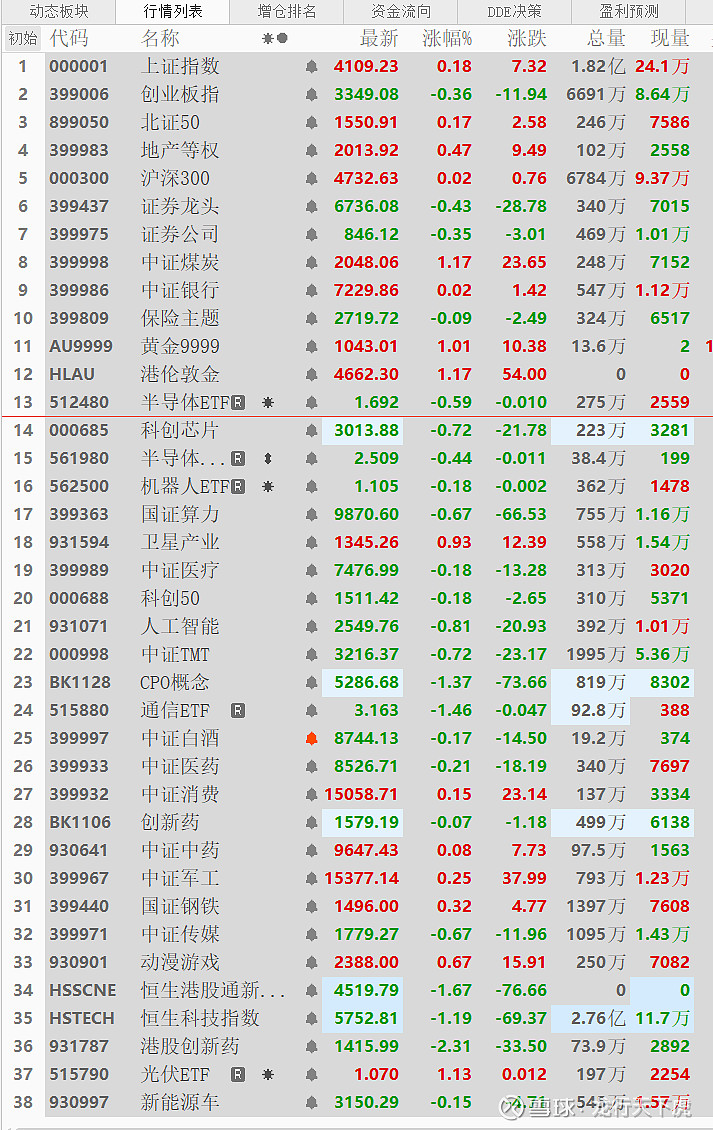Viewport: 713px width, 1130px height.
Task: Click the R badge next to 通信ETF
Action: tap(238, 711)
